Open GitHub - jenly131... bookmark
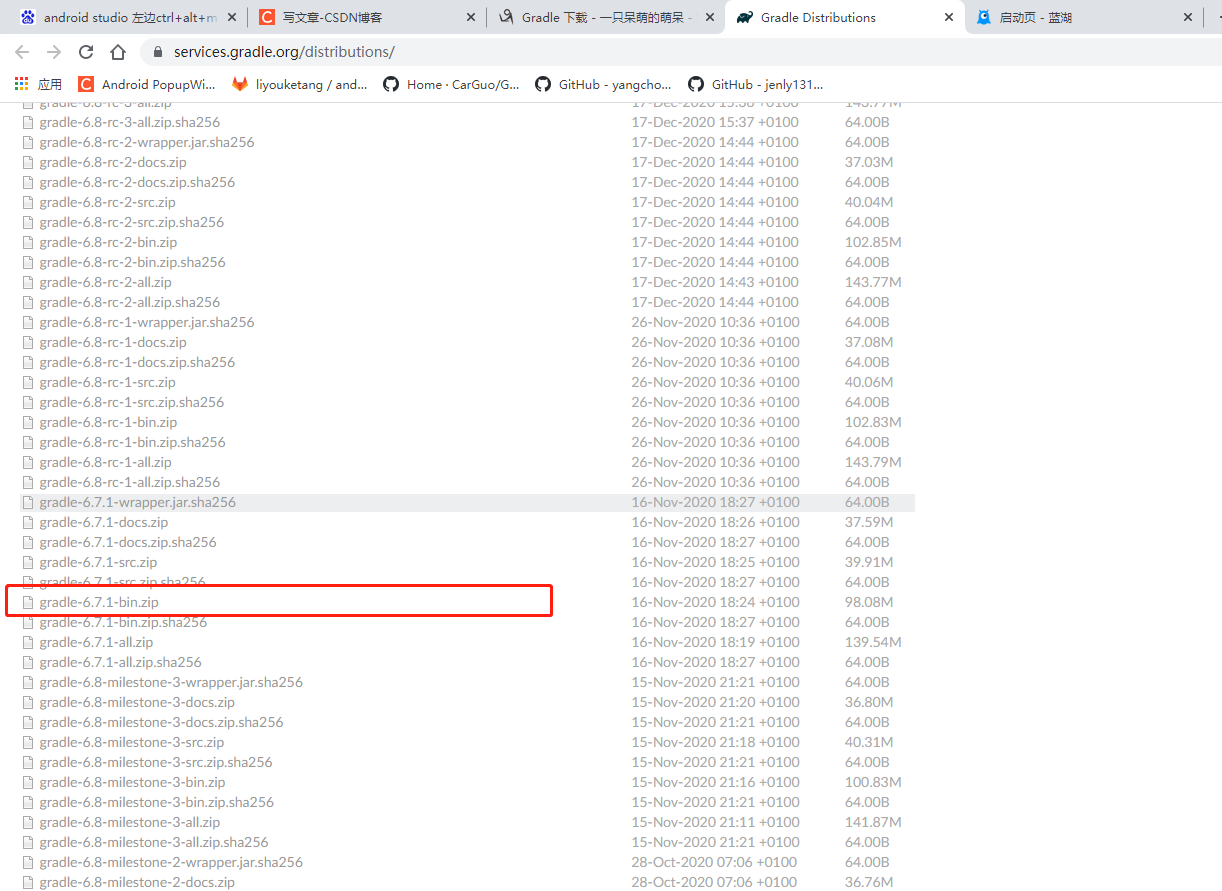1222x891 pixels. click(x=757, y=85)
